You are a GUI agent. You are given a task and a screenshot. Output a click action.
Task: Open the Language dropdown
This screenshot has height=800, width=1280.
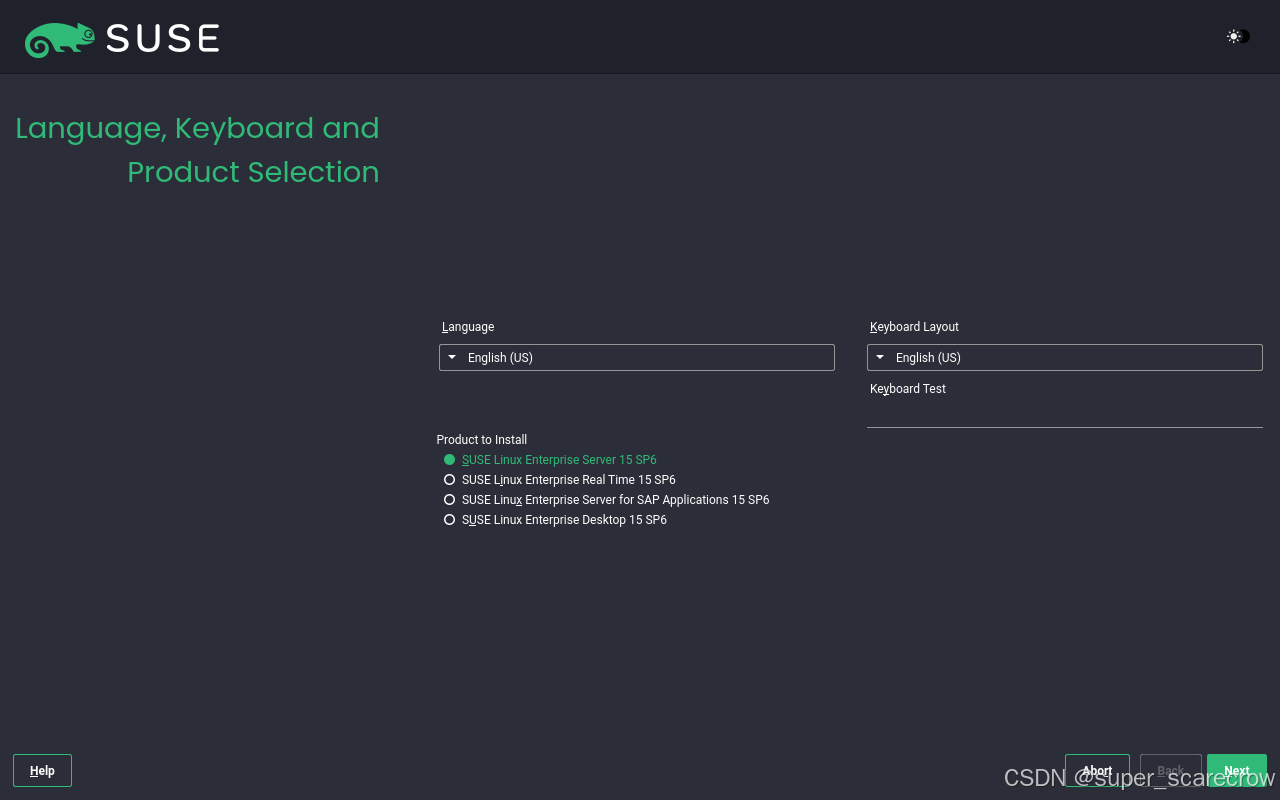point(637,357)
